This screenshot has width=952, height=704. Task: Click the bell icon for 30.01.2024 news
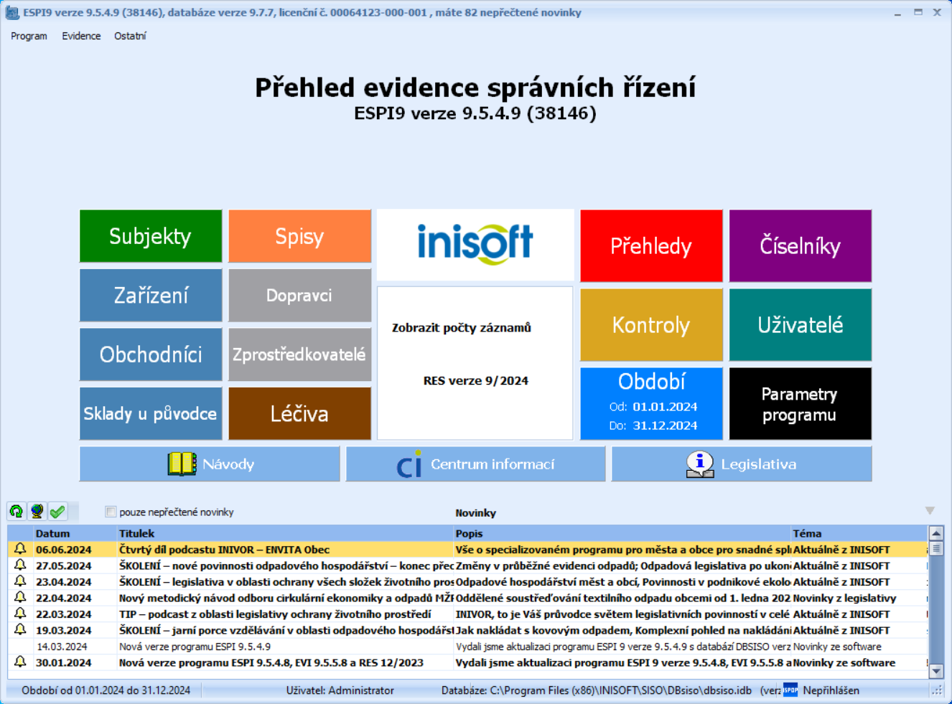(20, 662)
